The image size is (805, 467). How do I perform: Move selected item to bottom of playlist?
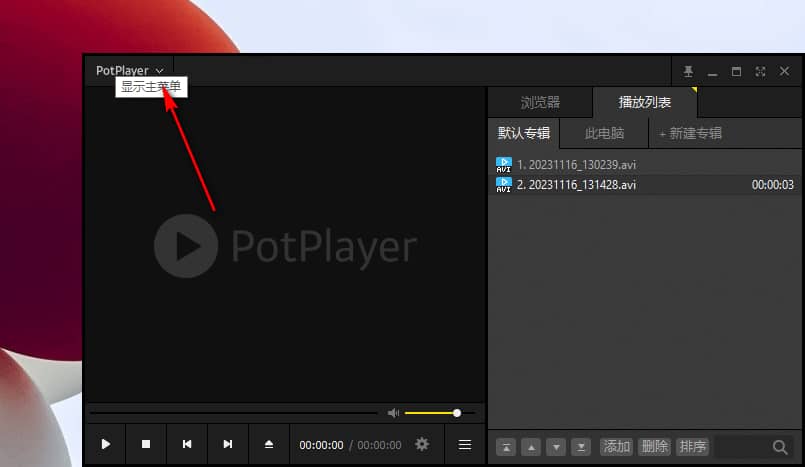pyautogui.click(x=581, y=447)
